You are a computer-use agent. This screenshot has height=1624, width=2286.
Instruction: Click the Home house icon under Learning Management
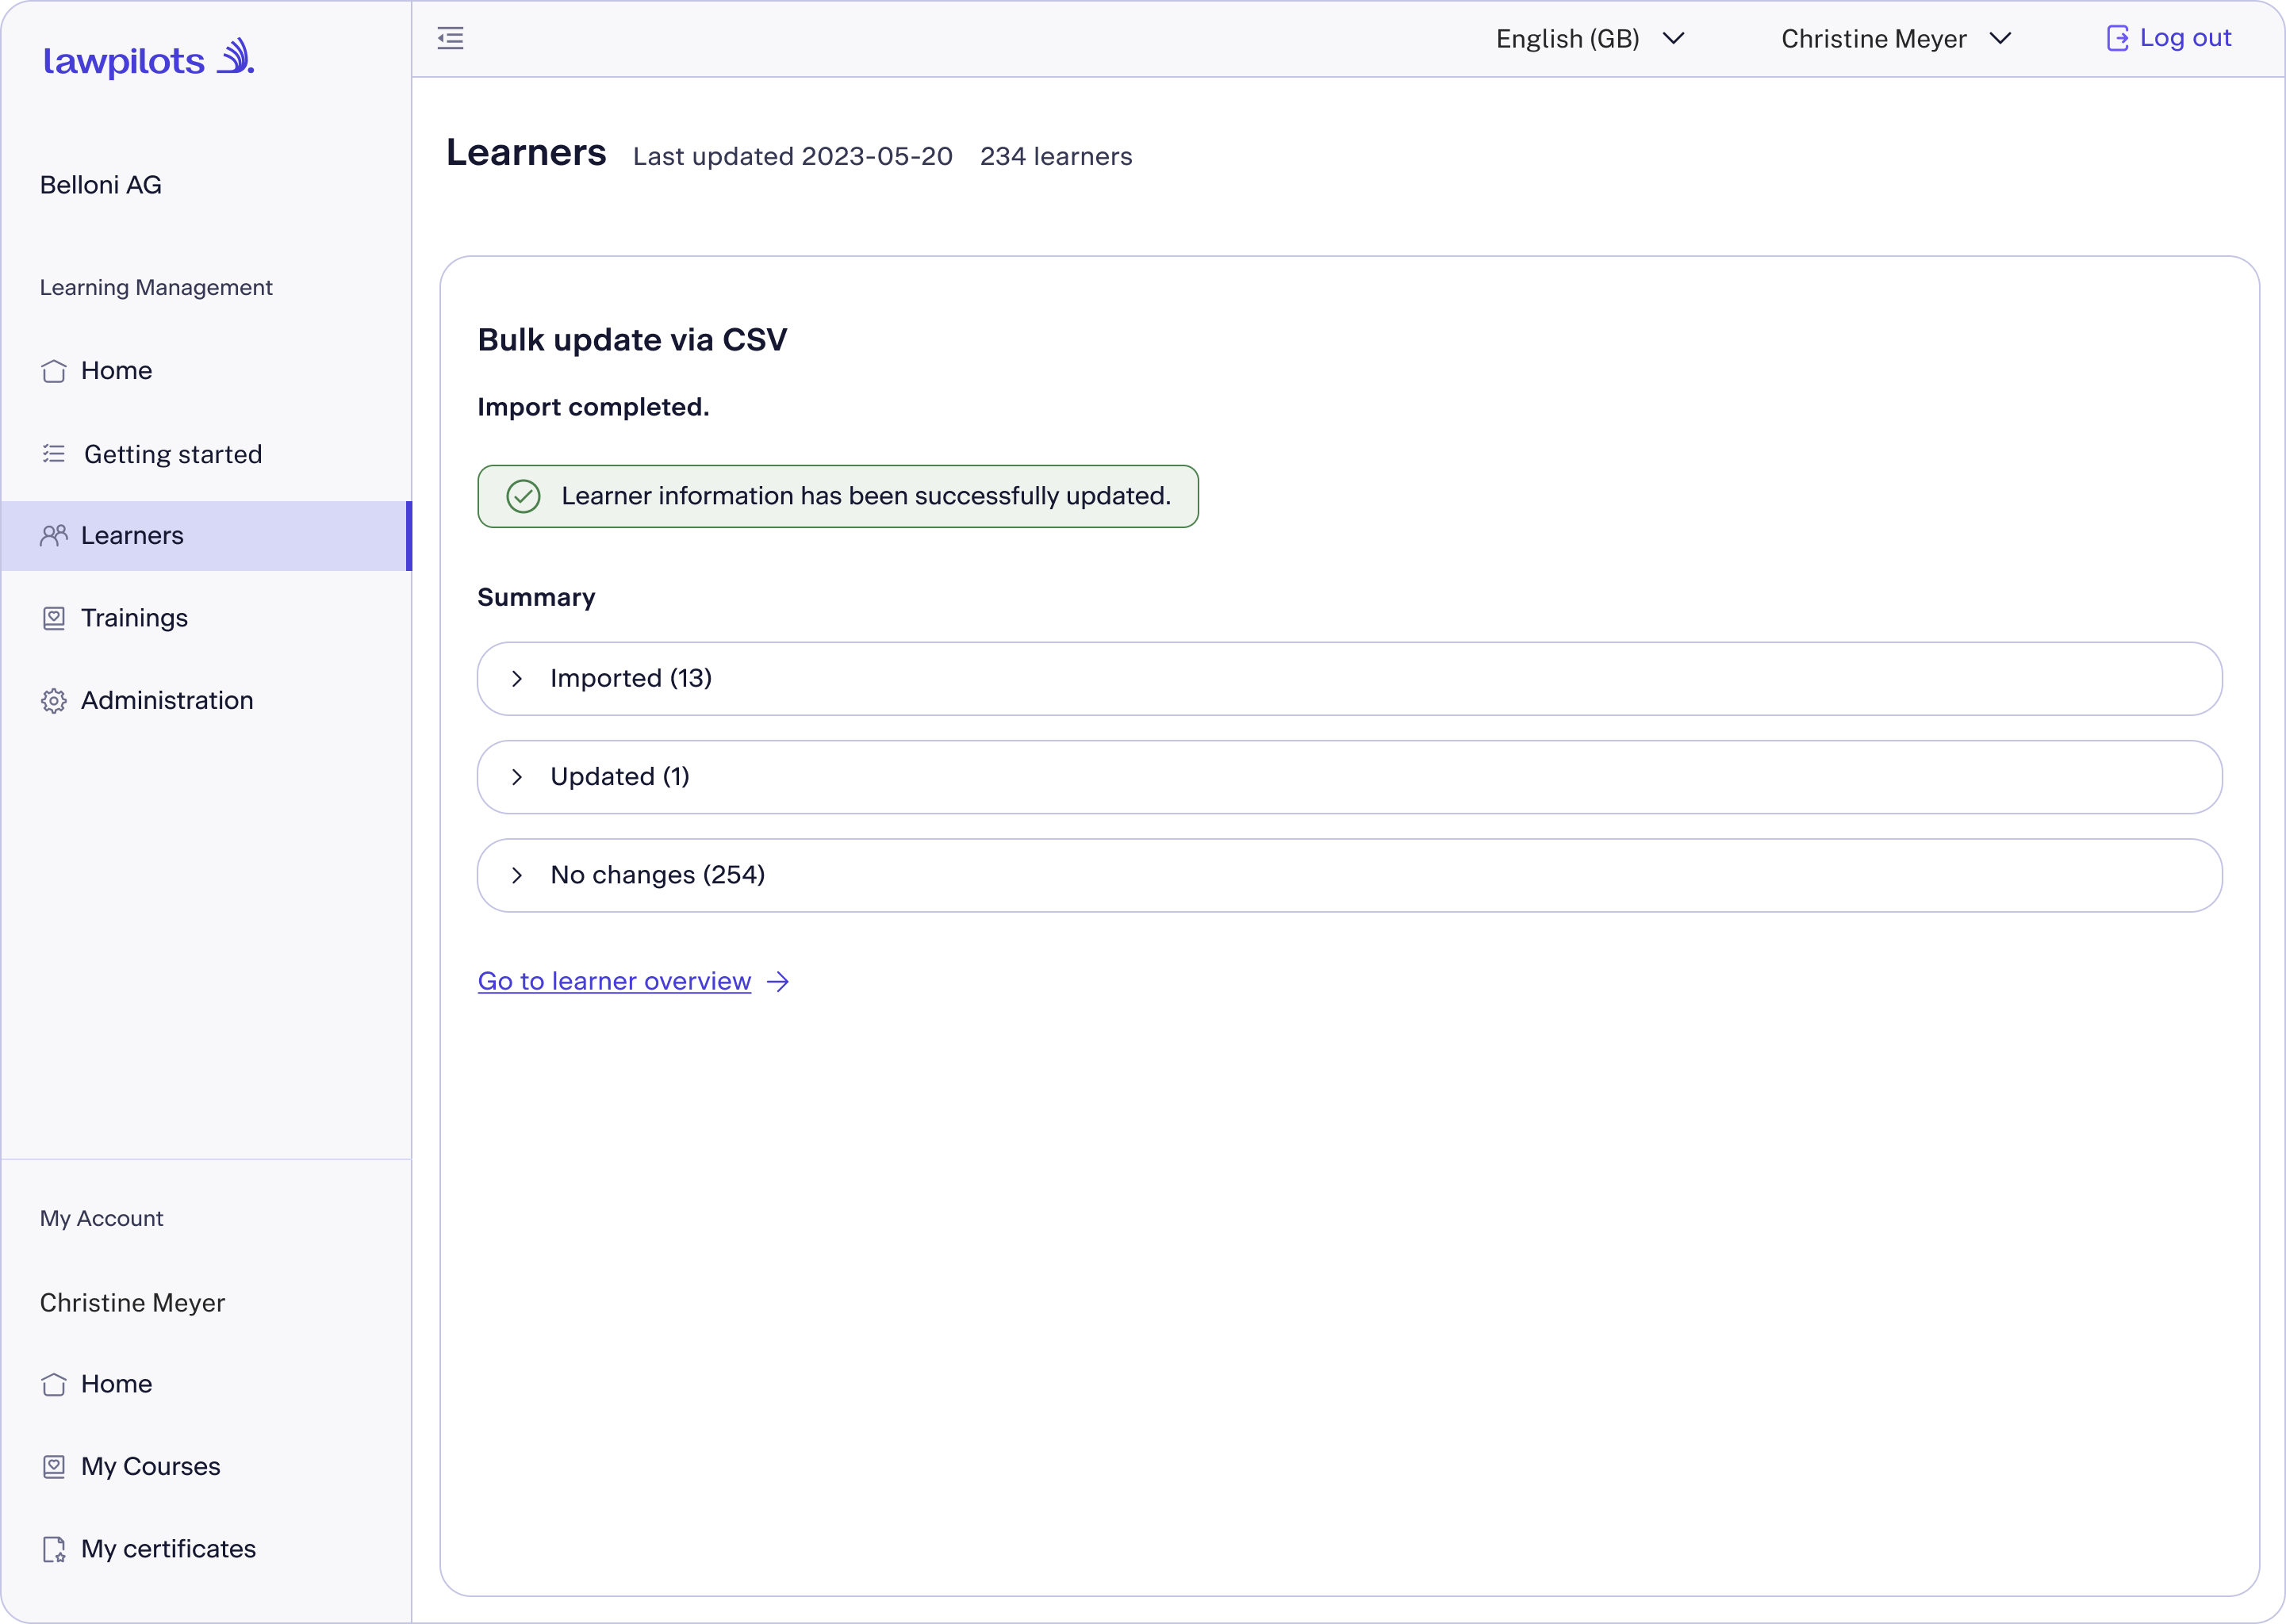[x=54, y=371]
